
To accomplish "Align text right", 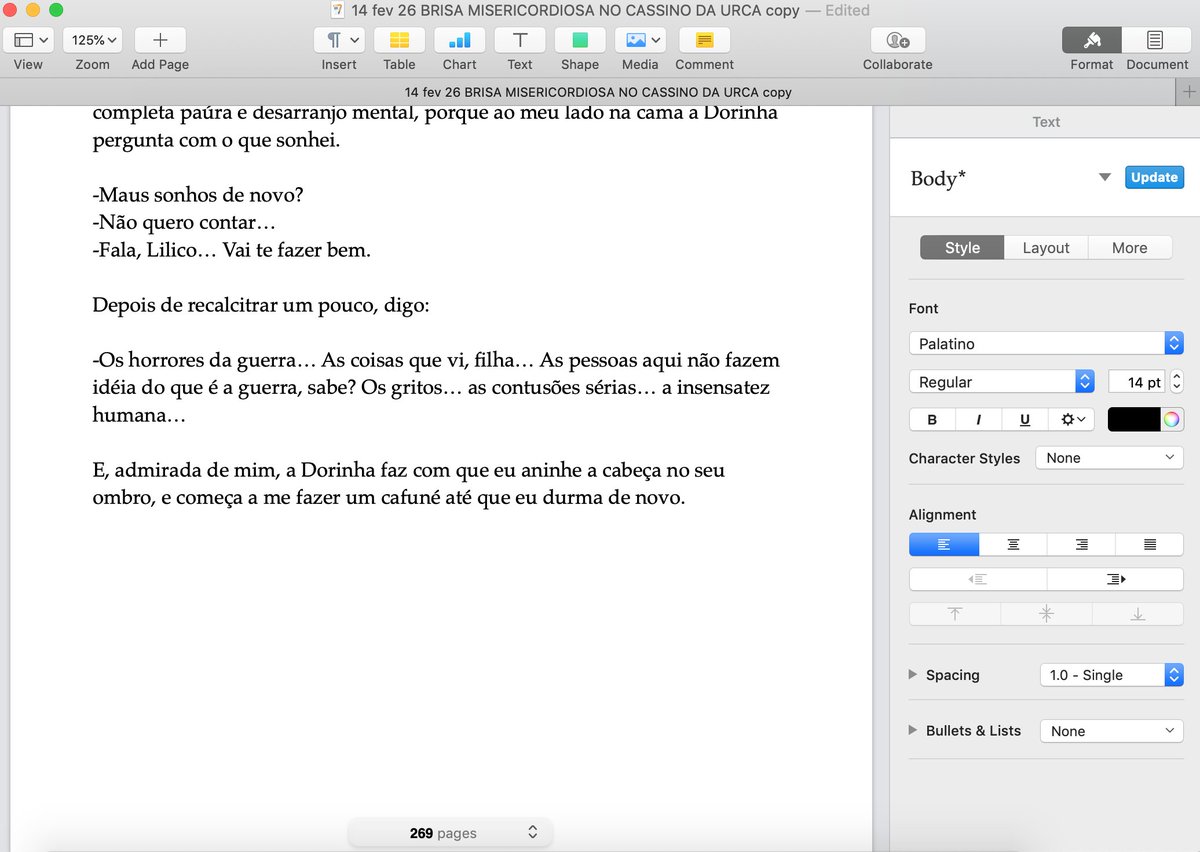I will tap(1081, 545).
